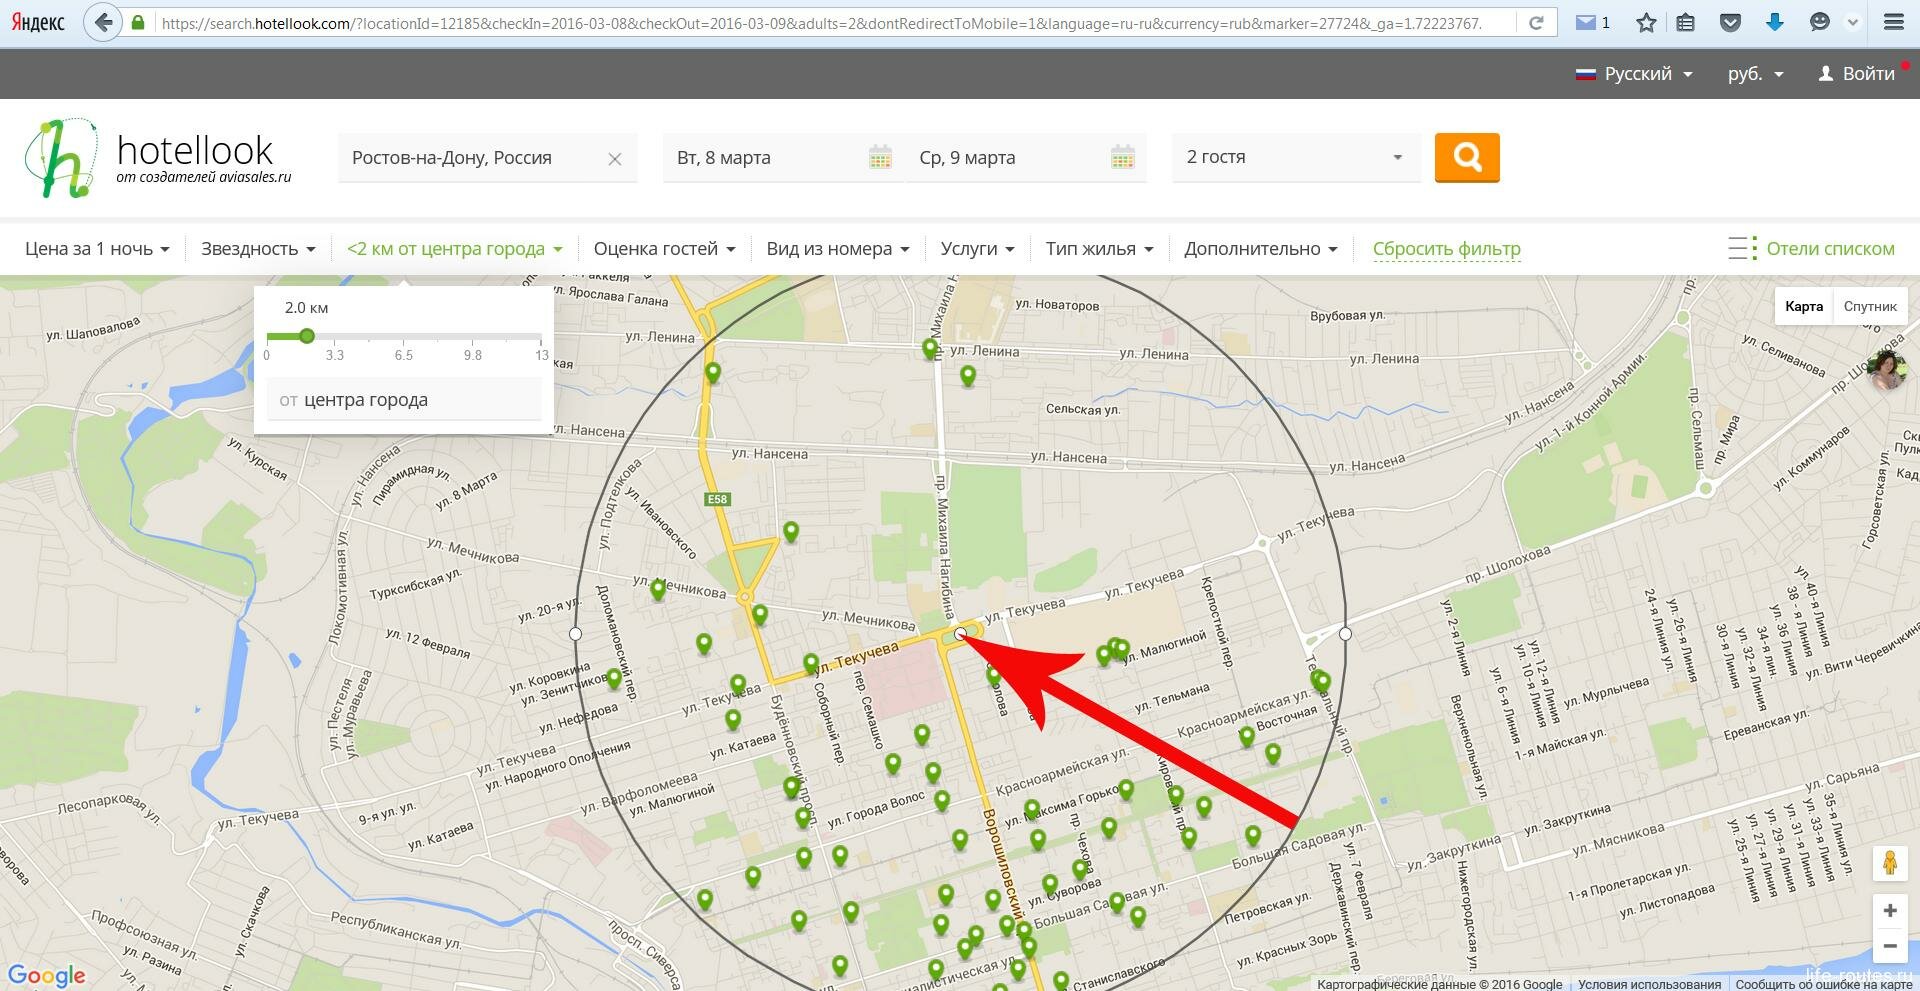The image size is (1920, 991).
Task: Click the orange search magnifier button
Action: 1467,157
